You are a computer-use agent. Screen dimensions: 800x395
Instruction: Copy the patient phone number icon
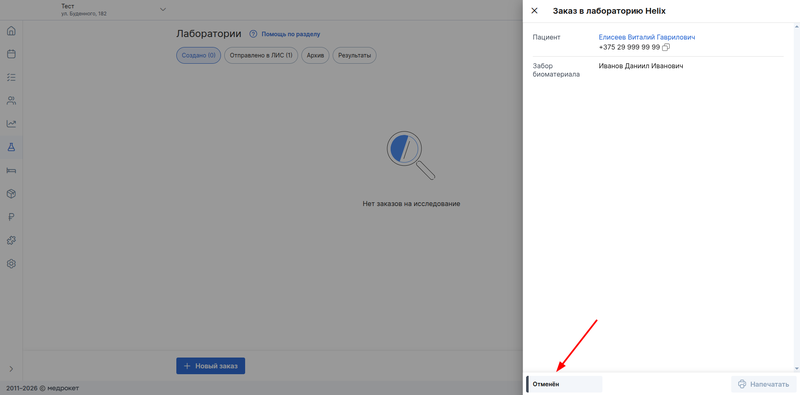pyautogui.click(x=666, y=47)
